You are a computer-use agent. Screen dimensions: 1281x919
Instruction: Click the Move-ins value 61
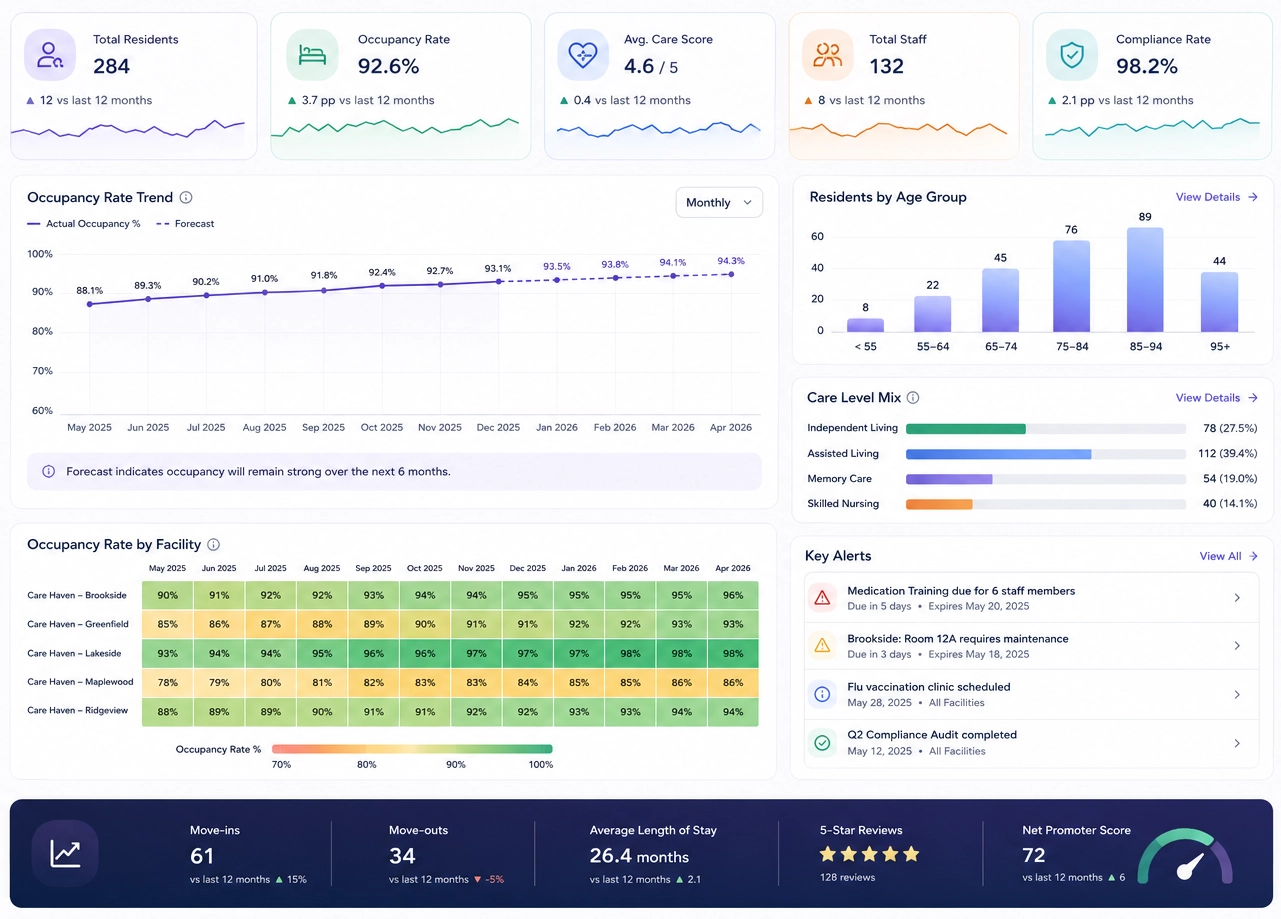202,856
